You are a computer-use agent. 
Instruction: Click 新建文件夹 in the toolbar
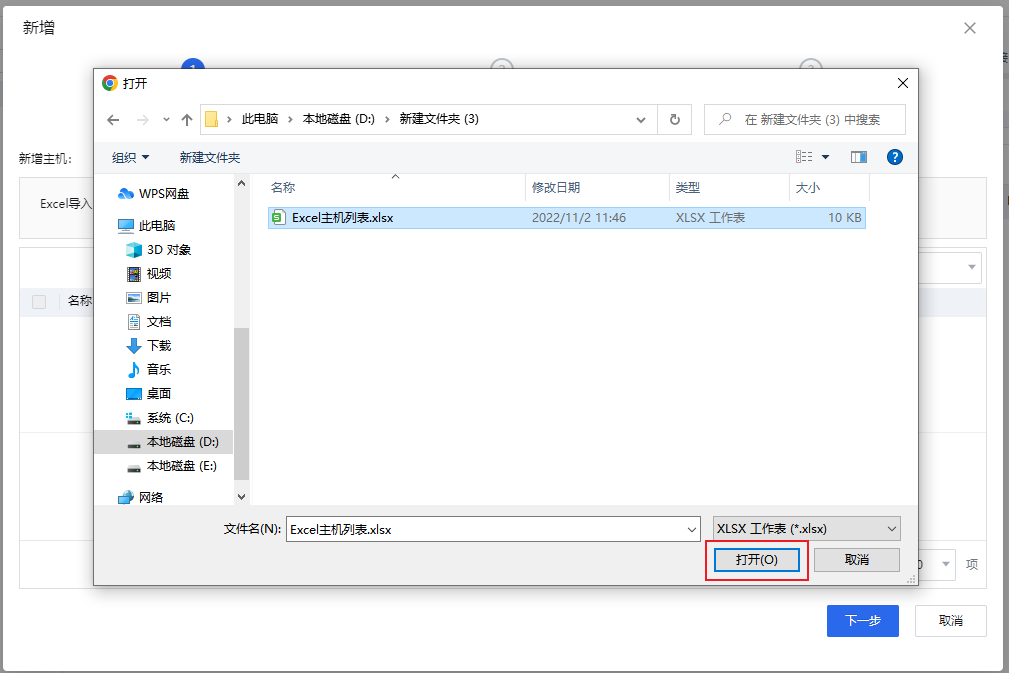click(210, 157)
